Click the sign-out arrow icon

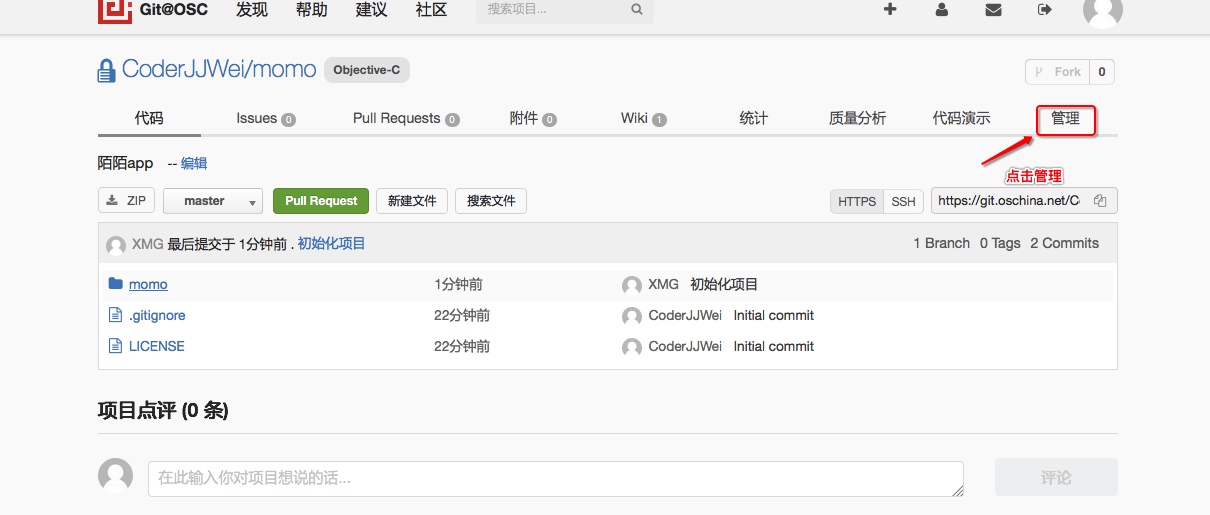pos(1045,10)
